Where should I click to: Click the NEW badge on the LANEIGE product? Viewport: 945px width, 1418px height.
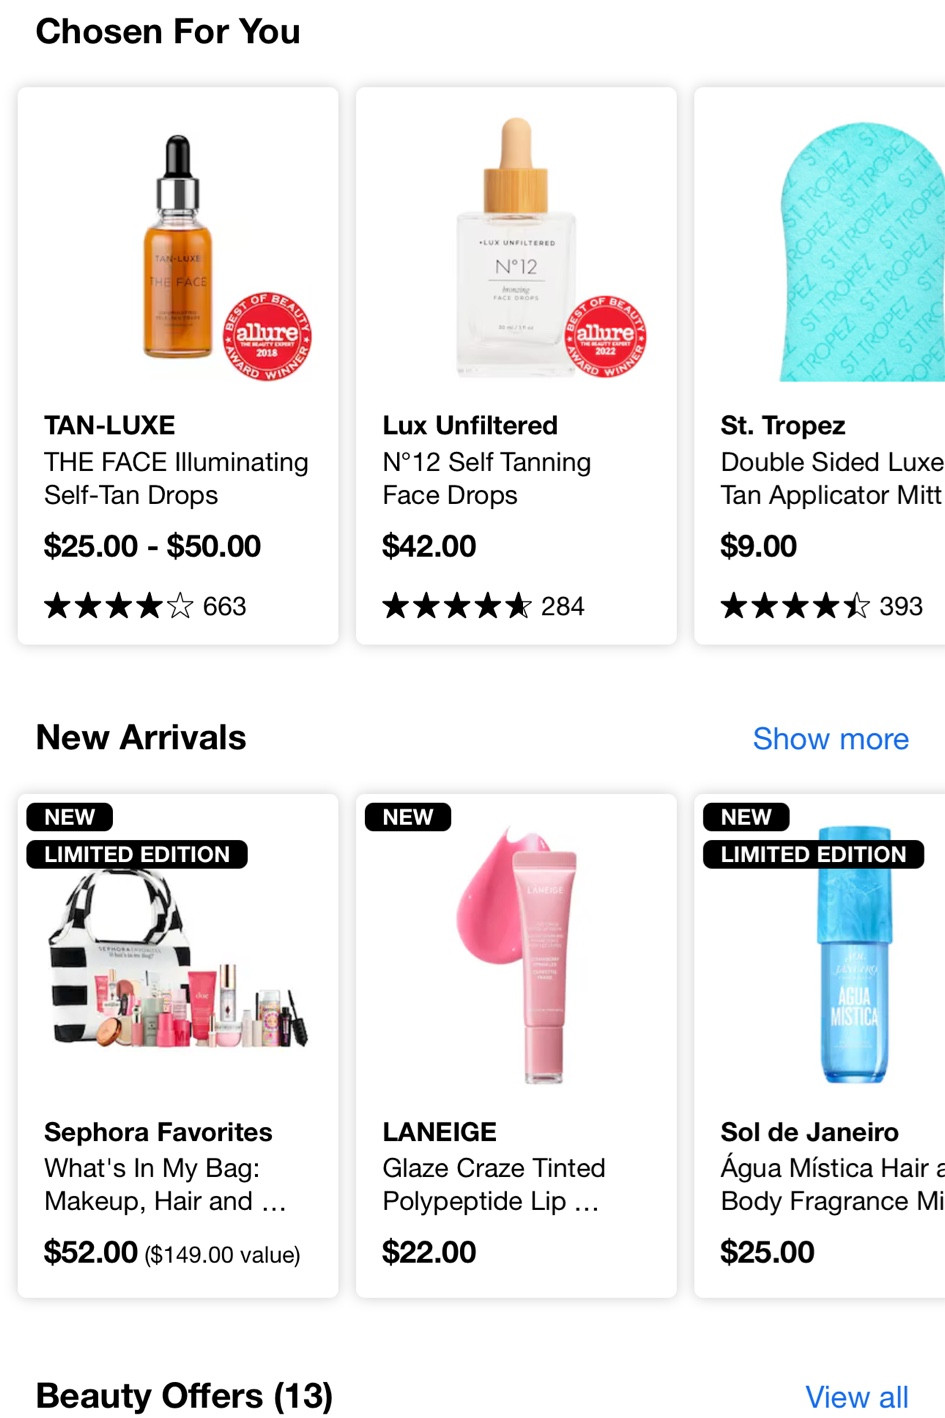coord(407,816)
